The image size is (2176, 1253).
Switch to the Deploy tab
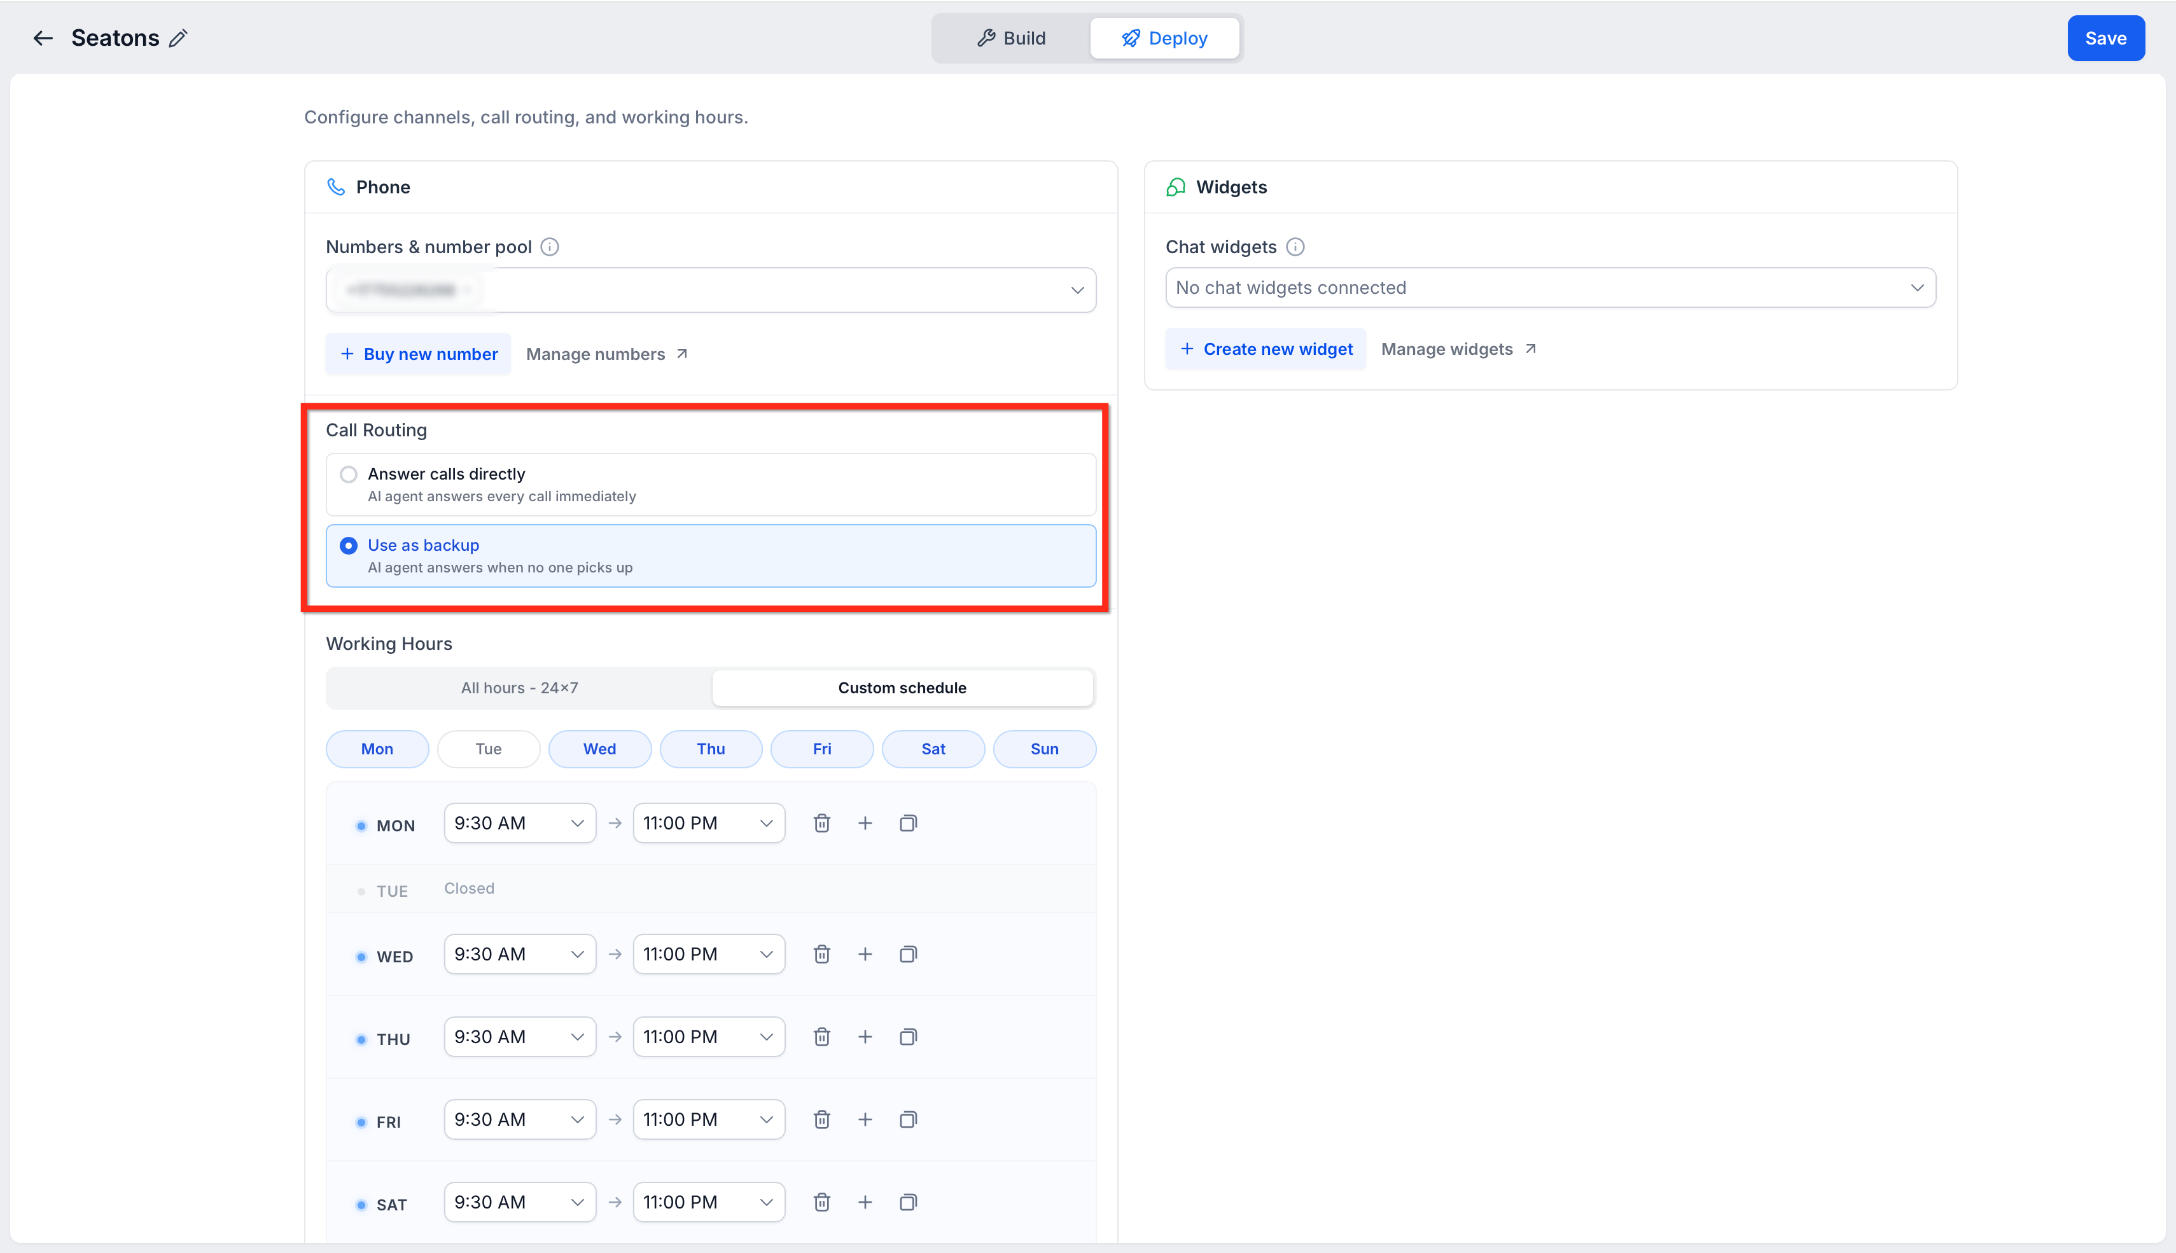coord(1165,38)
